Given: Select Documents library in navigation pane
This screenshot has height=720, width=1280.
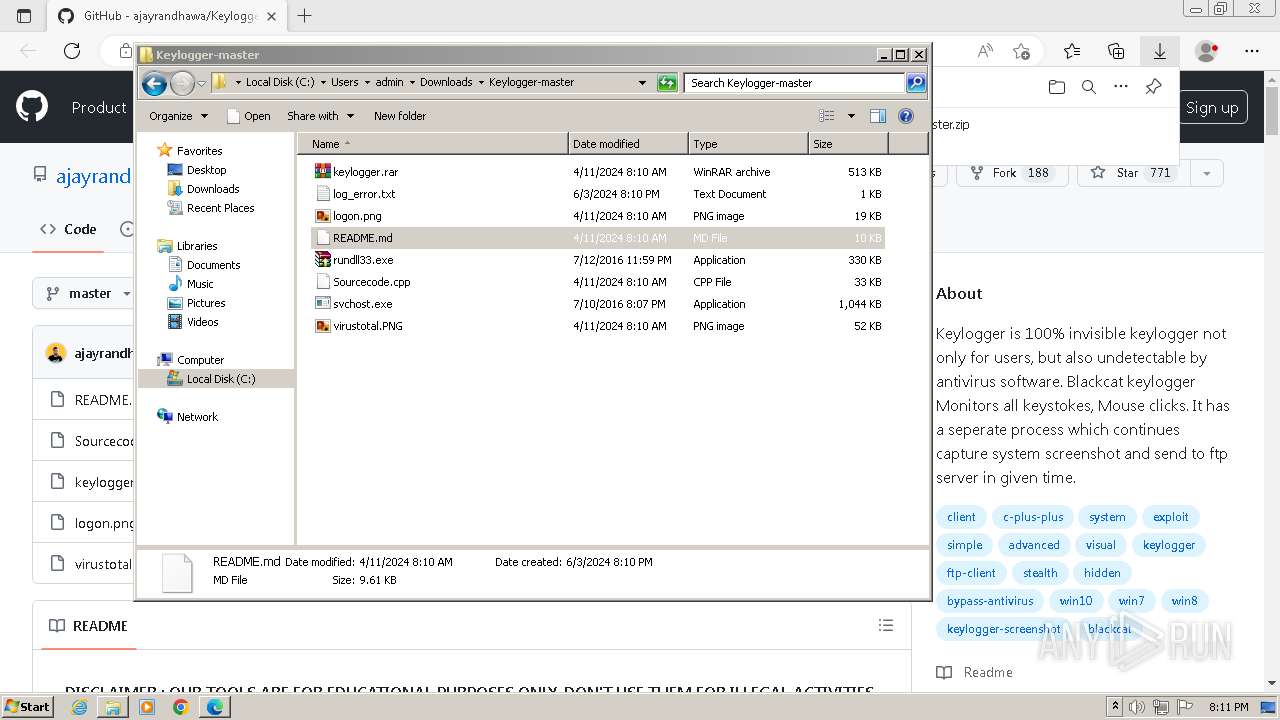Looking at the screenshot, I should click(213, 265).
